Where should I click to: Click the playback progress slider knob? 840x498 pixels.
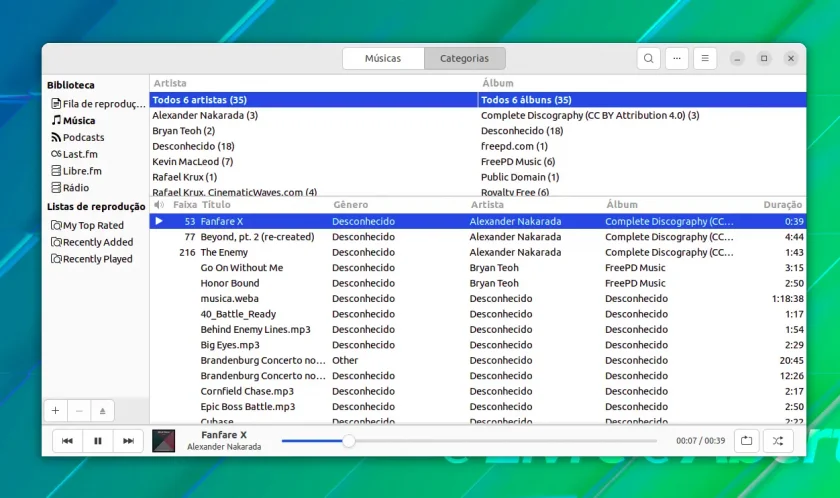(x=349, y=441)
